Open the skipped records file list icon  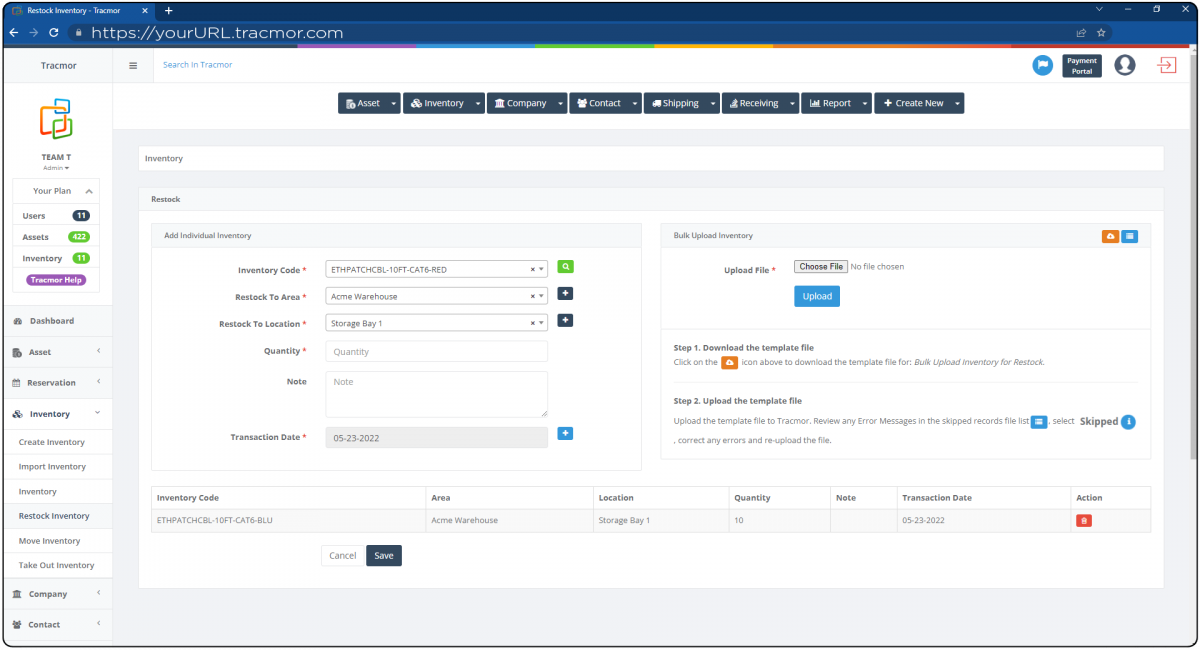(1037, 421)
